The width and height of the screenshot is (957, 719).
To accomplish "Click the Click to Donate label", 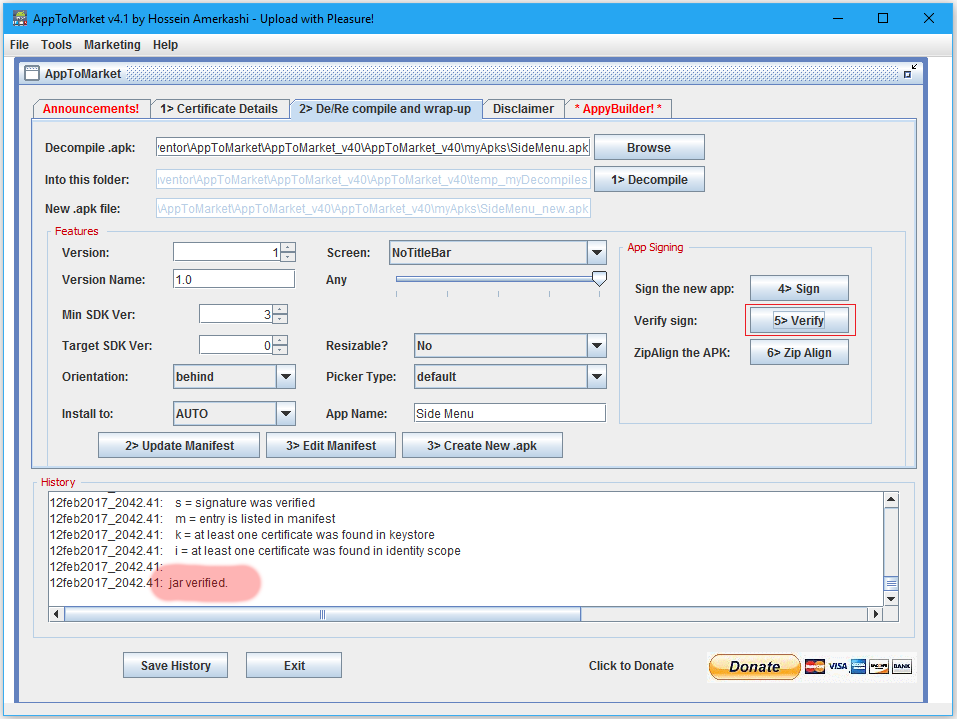I will point(631,665).
